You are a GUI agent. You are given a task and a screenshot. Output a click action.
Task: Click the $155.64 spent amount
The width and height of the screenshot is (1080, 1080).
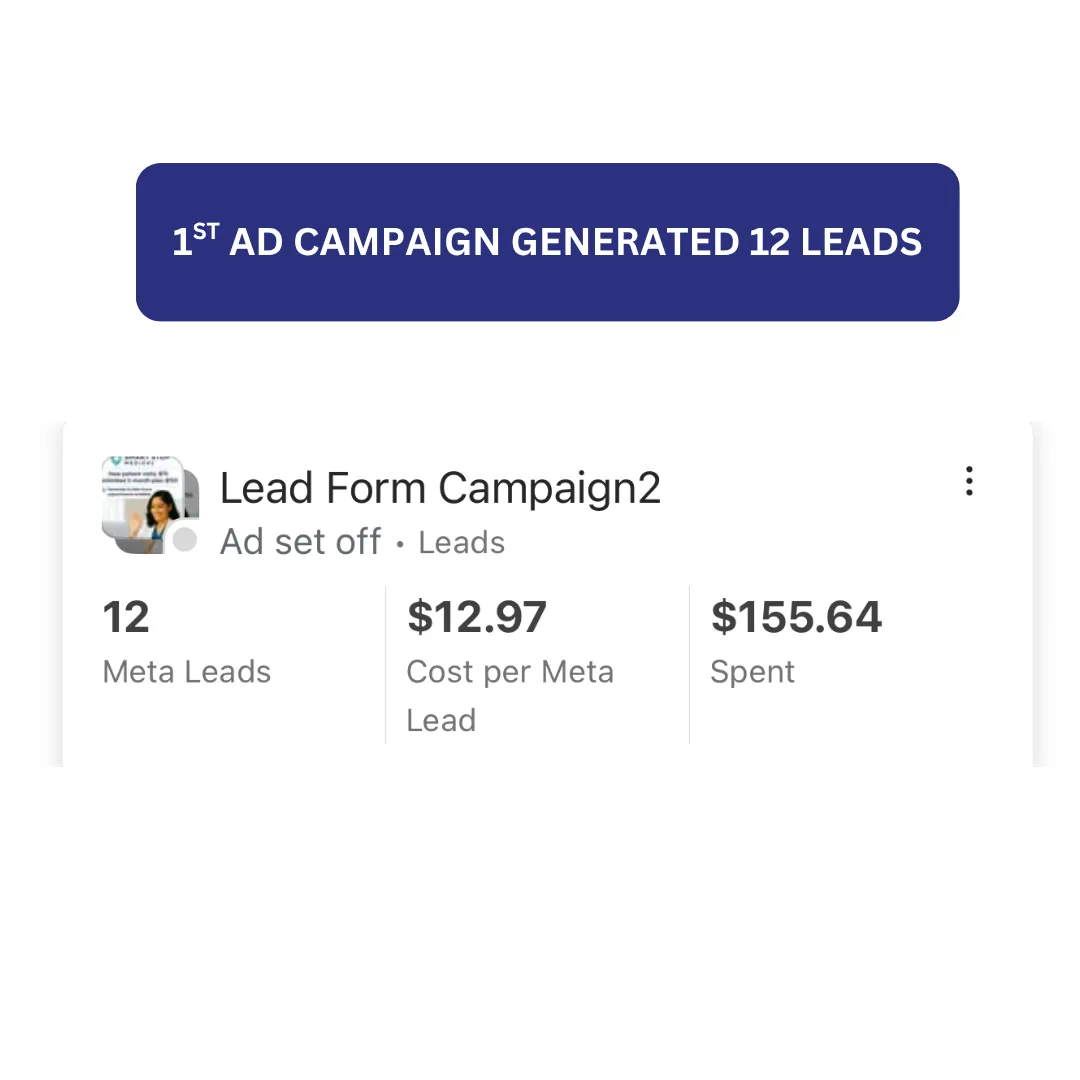(796, 616)
